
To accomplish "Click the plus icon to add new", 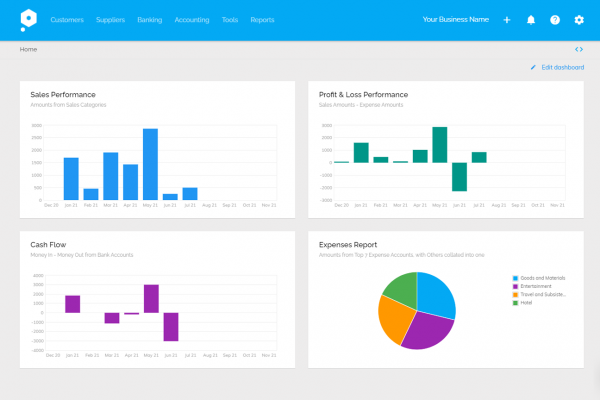I will click(x=507, y=19).
